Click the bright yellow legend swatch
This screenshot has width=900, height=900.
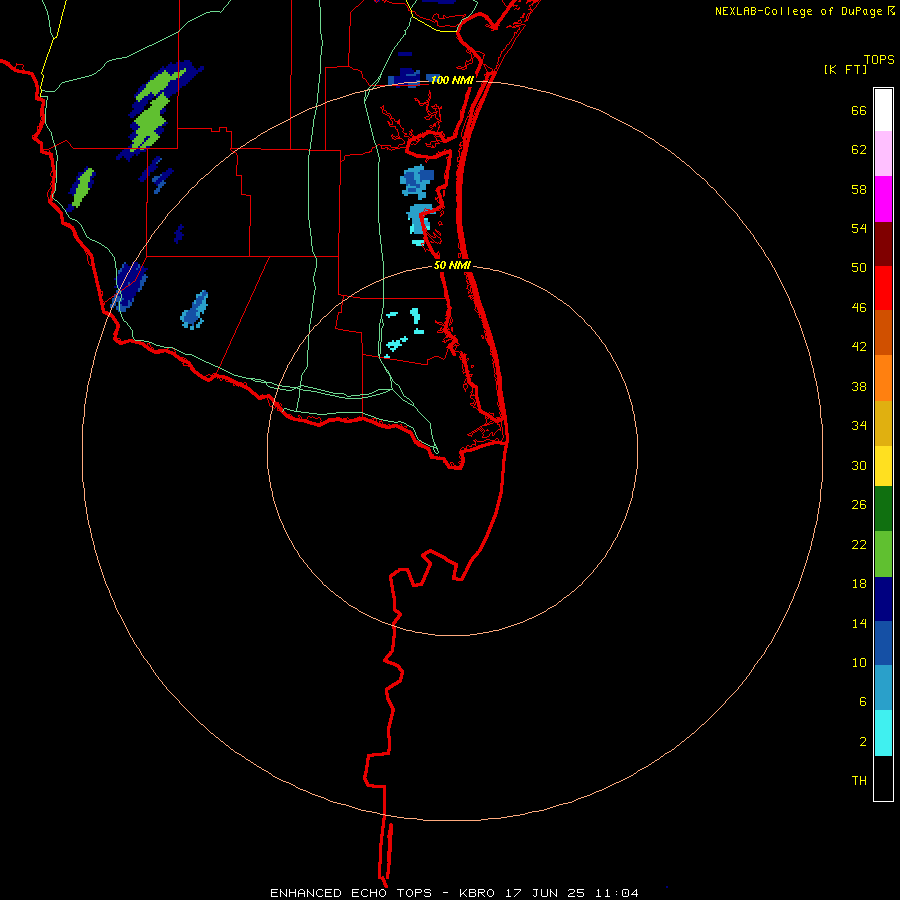point(883,466)
